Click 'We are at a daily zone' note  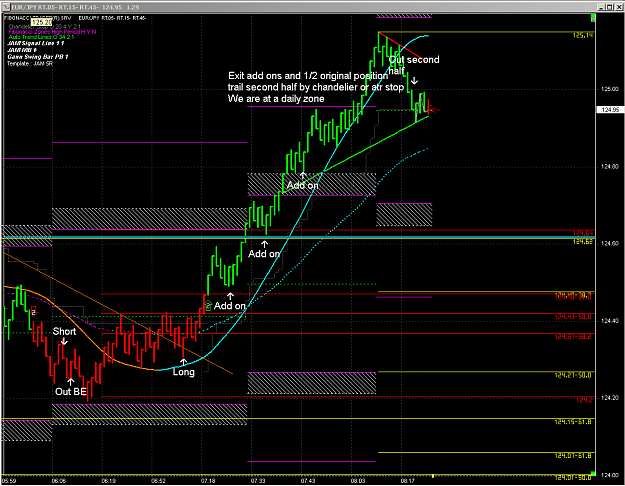pos(276,99)
